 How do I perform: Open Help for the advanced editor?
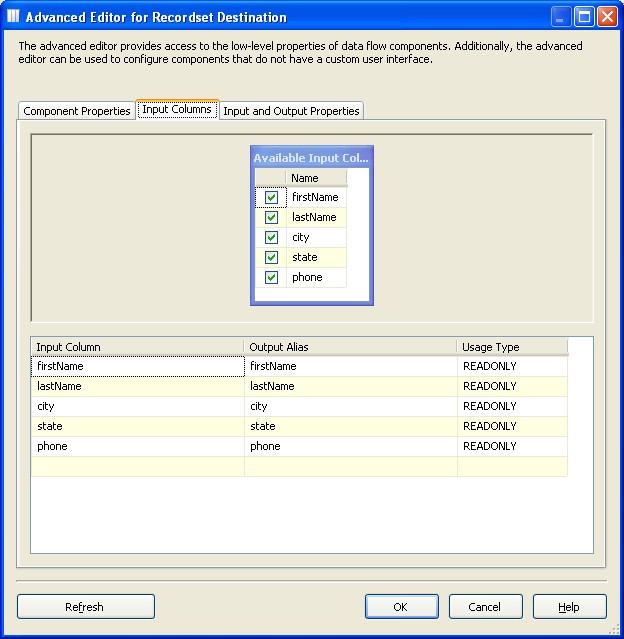pos(569,607)
